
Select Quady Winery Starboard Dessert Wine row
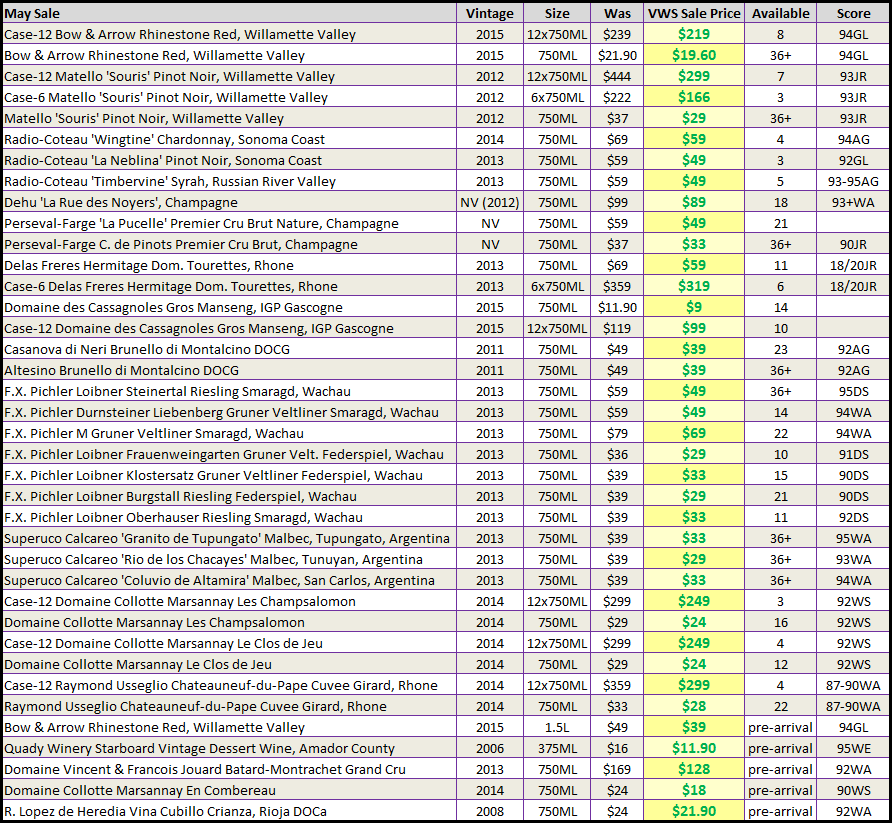199,748
